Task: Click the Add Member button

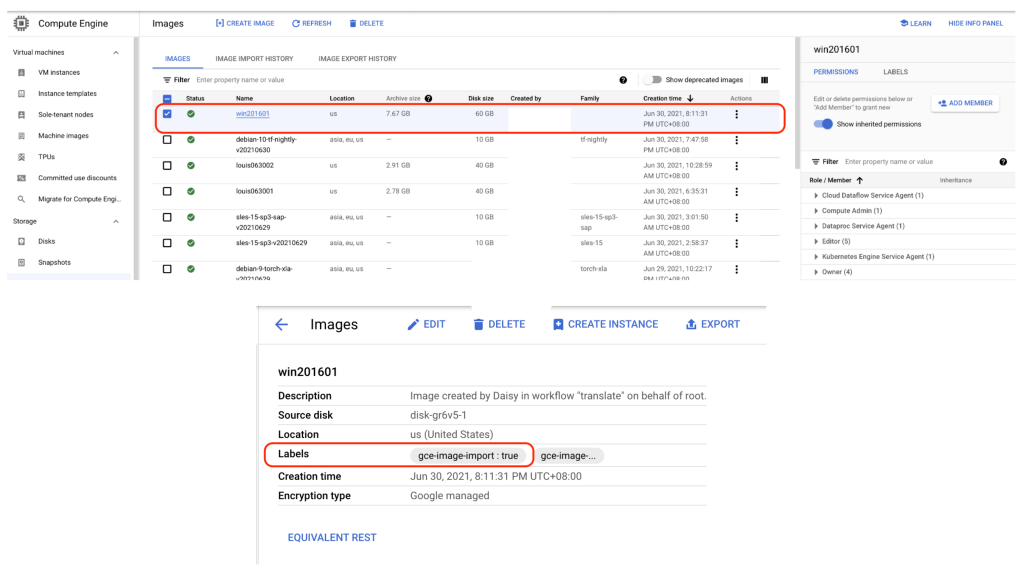Action: tap(964, 103)
